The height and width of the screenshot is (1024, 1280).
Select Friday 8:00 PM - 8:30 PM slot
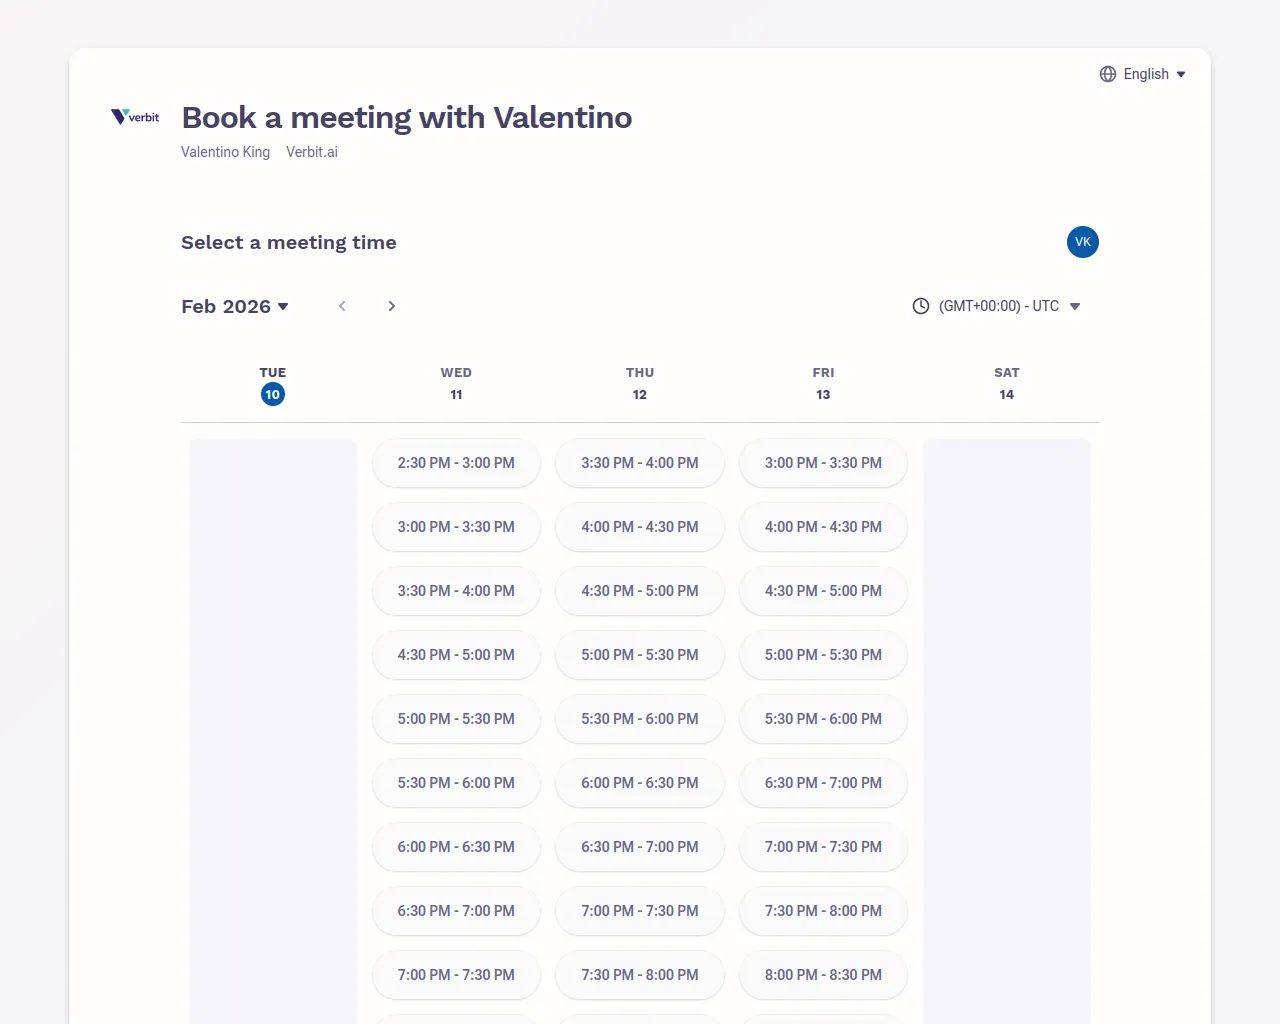coord(823,975)
